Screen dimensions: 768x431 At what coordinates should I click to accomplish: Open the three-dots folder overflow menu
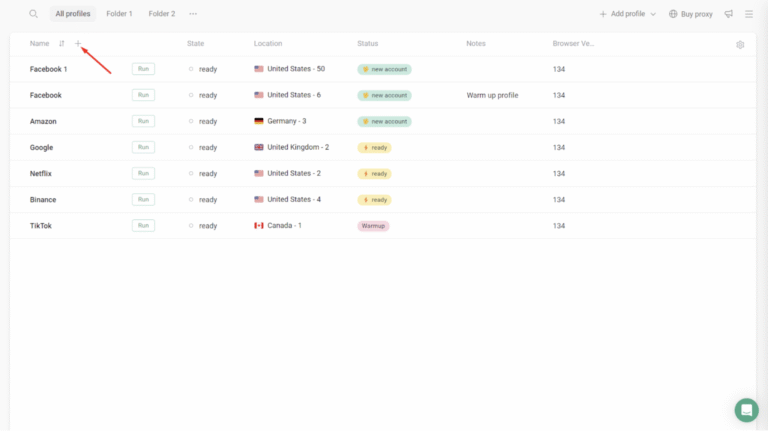click(x=193, y=14)
